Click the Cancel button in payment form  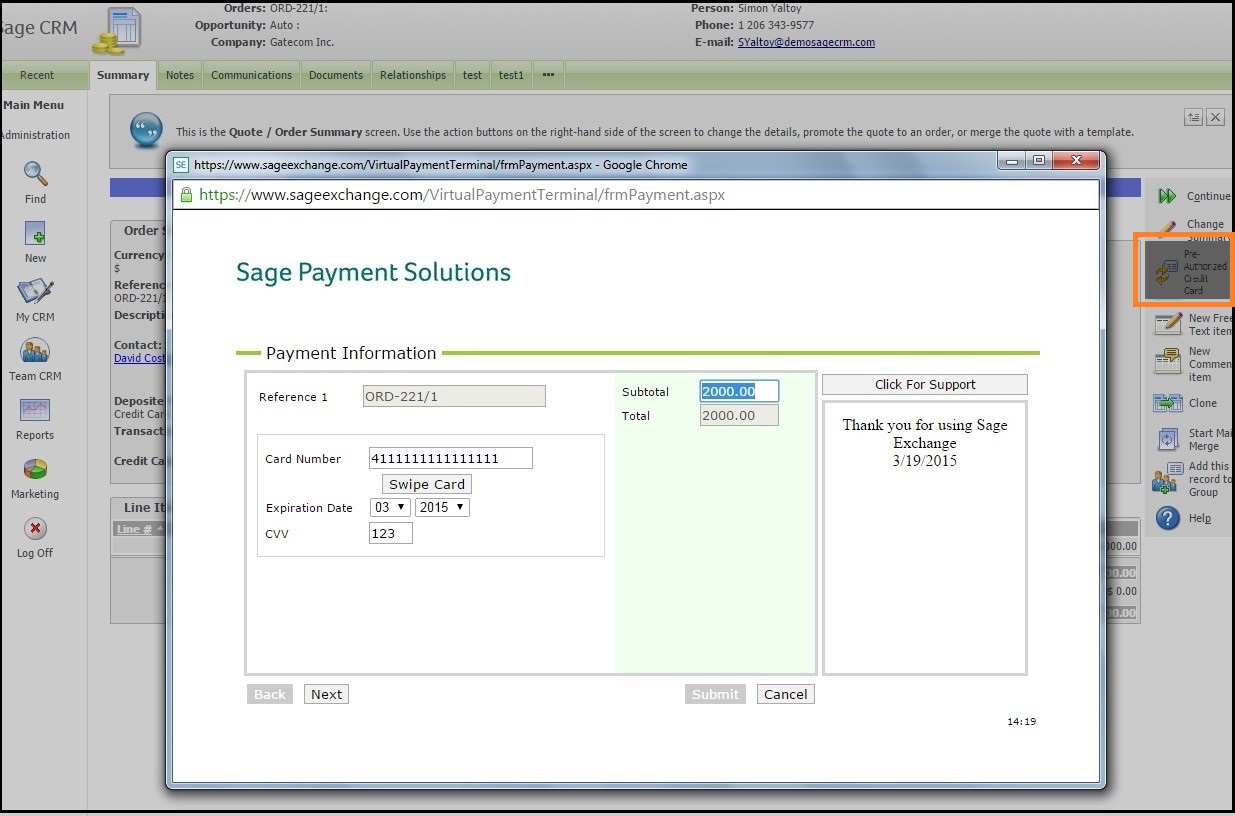(x=786, y=694)
